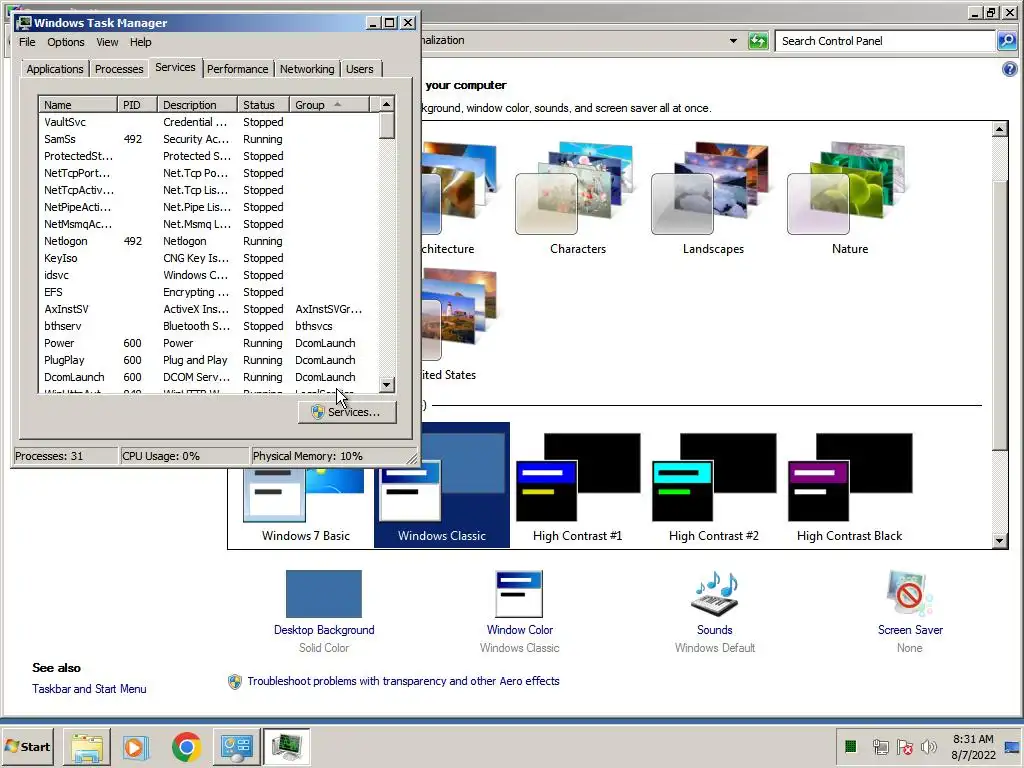Switch to the Applications tab
Image resolution: width=1024 pixels, height=768 pixels.
[55, 69]
